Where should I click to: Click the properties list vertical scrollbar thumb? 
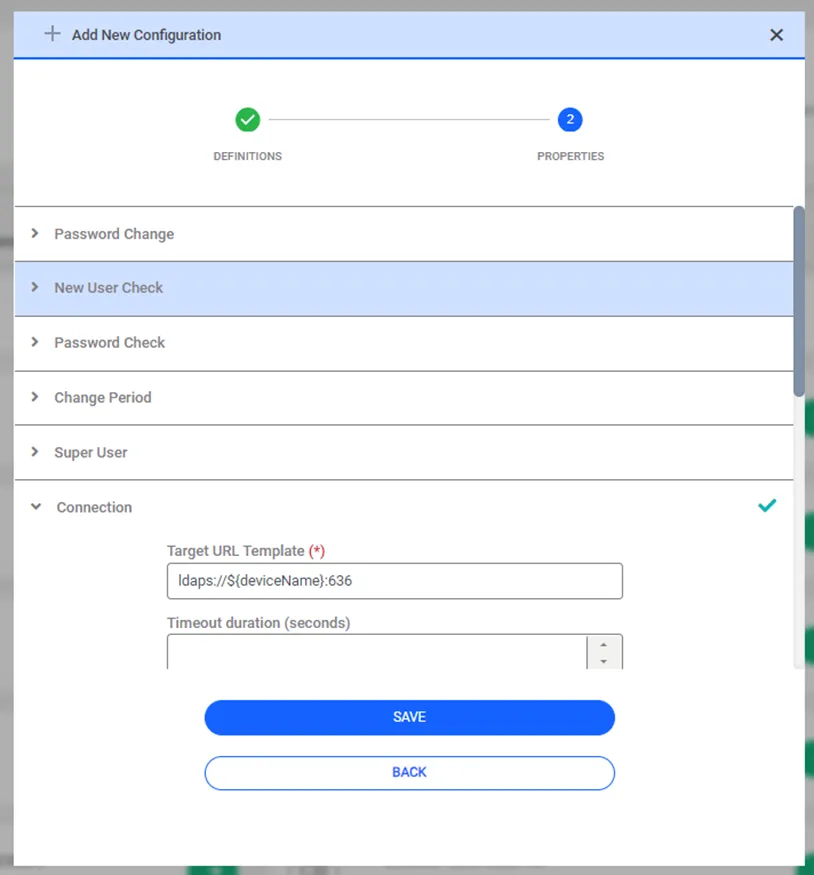[799, 301]
